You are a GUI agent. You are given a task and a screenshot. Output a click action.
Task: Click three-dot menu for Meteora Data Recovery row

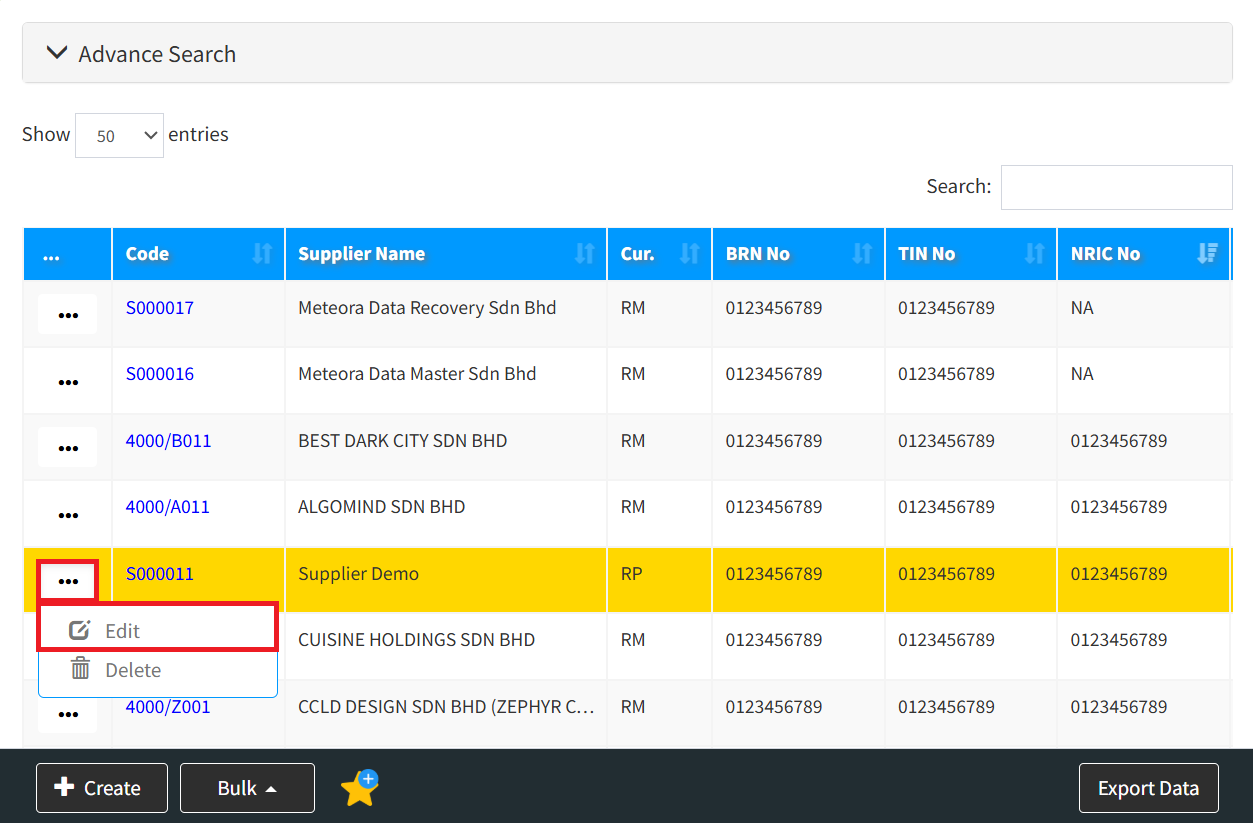pyautogui.click(x=68, y=315)
